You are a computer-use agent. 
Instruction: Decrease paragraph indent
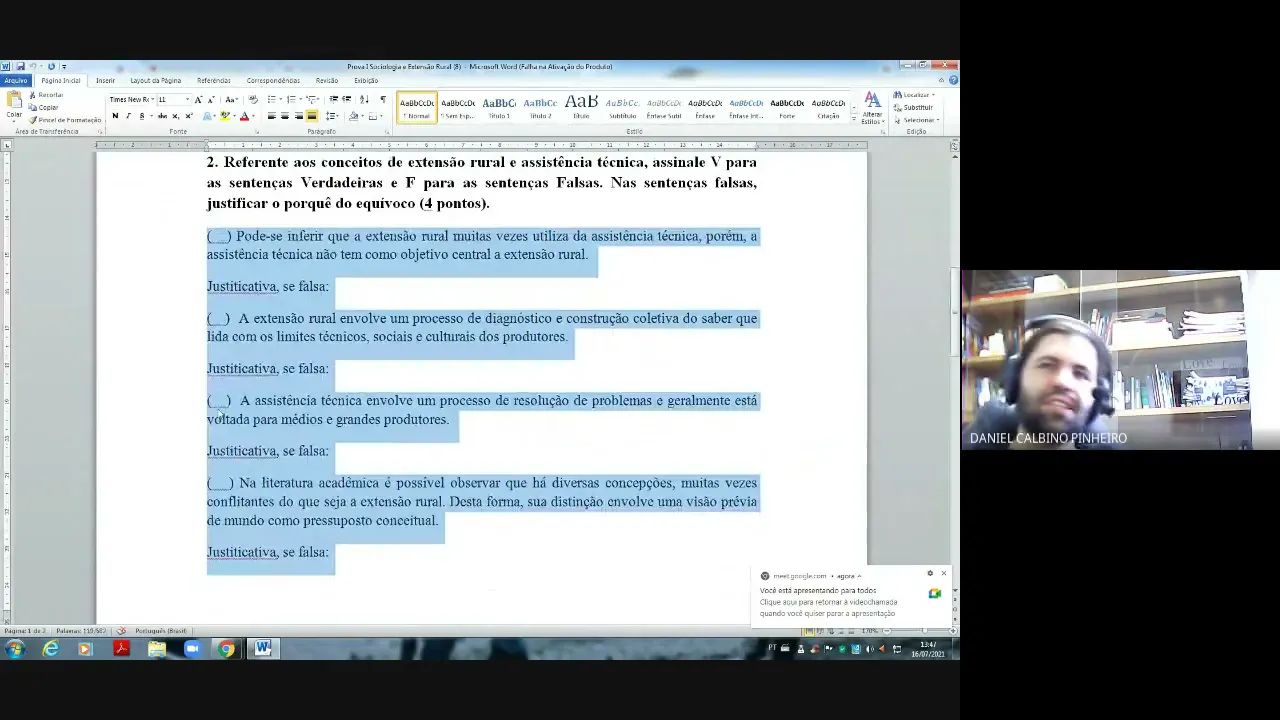333,100
